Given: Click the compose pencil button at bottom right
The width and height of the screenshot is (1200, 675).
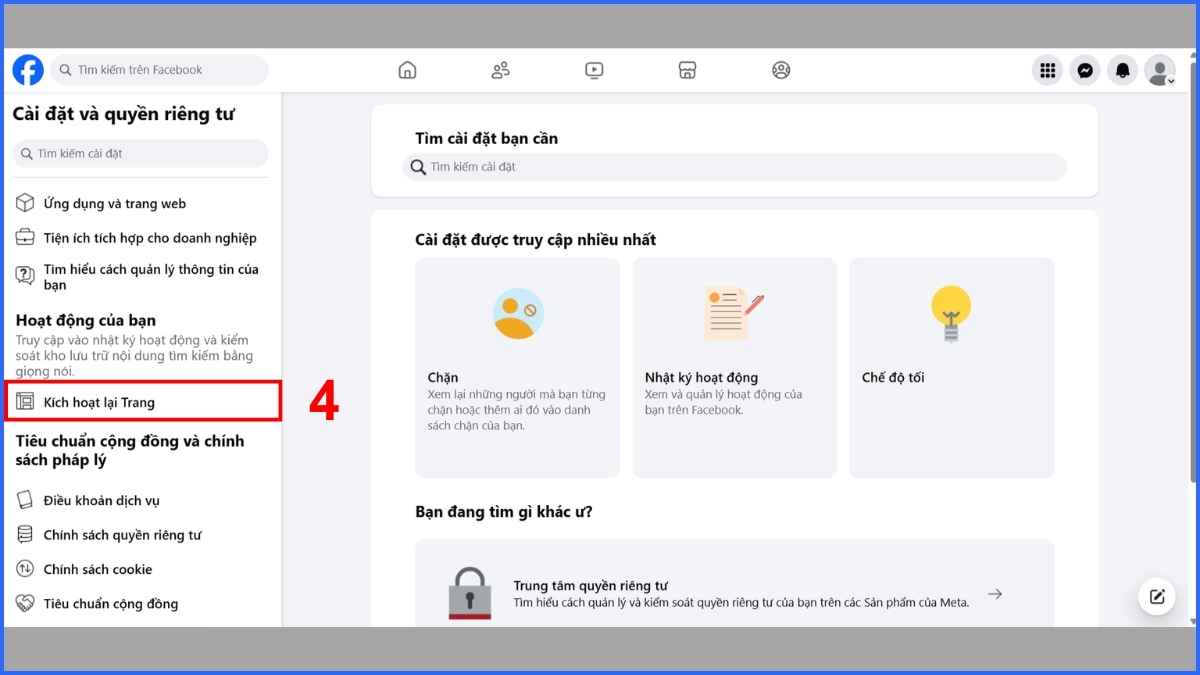Looking at the screenshot, I should [x=1157, y=596].
